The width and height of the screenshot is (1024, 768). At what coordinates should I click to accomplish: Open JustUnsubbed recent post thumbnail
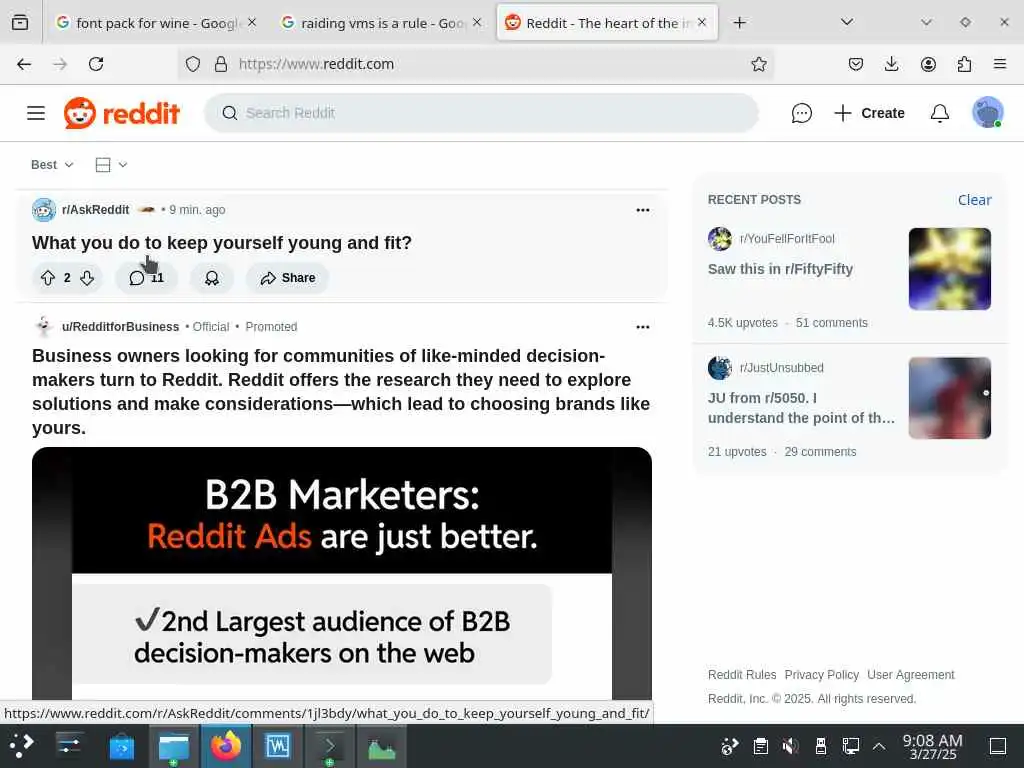(x=950, y=398)
